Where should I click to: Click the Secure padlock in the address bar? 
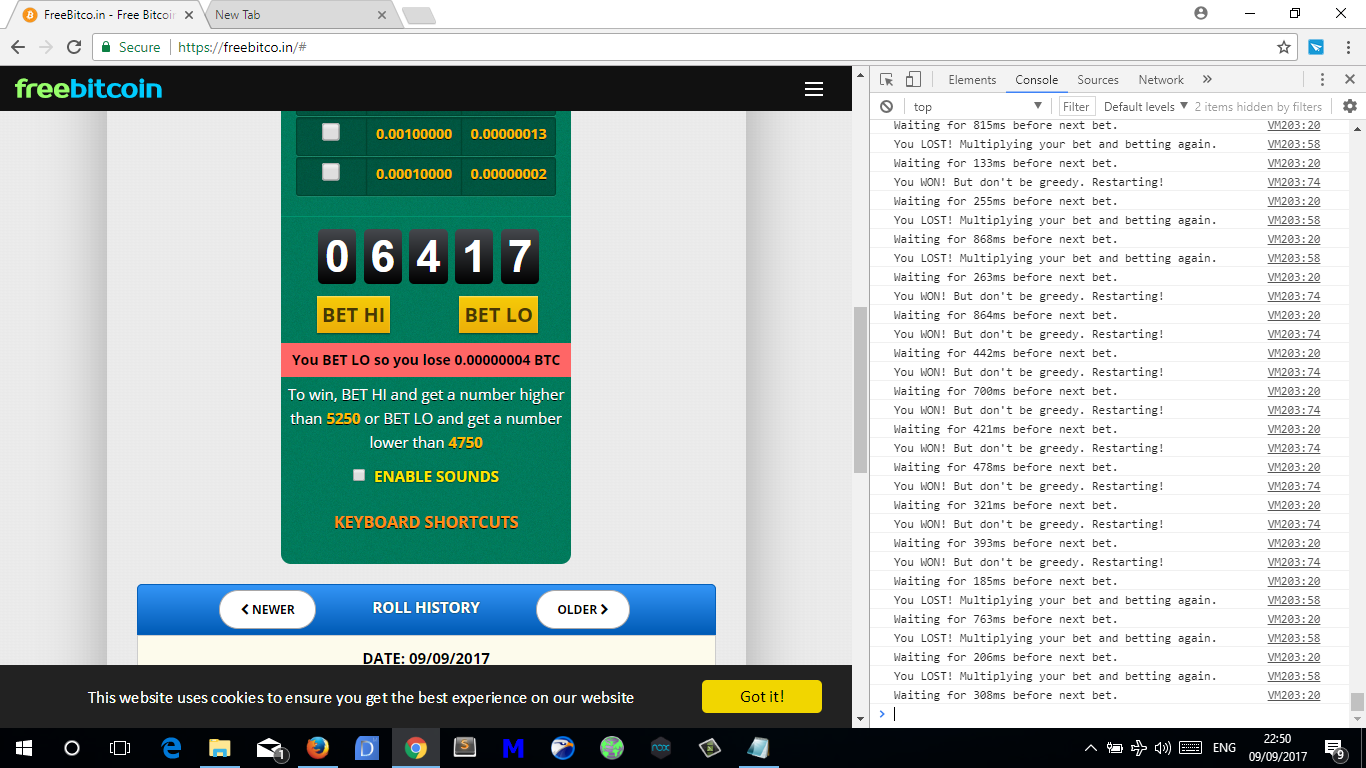tap(106, 47)
